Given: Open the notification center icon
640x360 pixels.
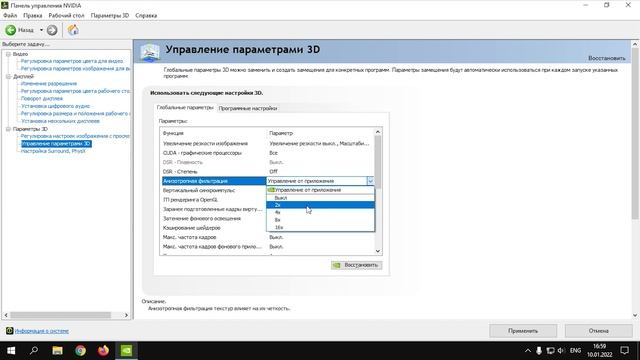Looking at the screenshot, I should [x=624, y=351].
